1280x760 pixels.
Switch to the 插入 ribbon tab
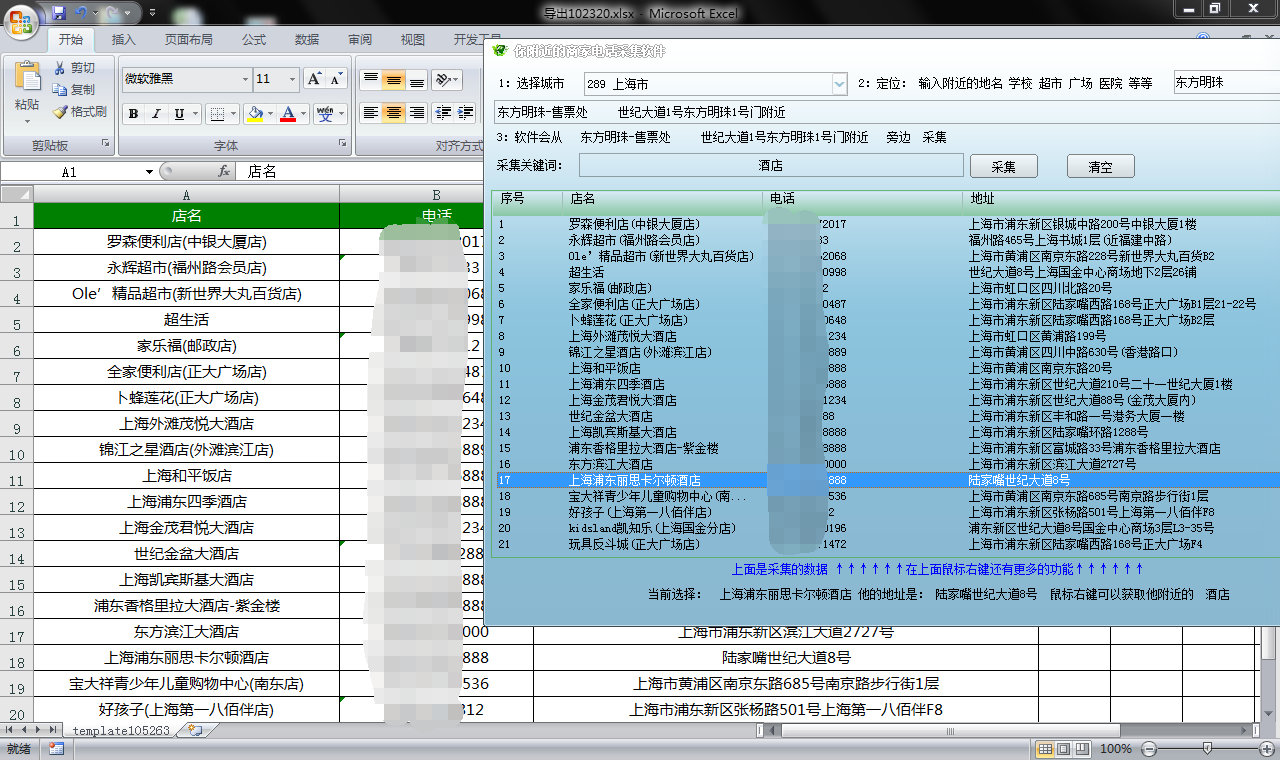(x=124, y=40)
